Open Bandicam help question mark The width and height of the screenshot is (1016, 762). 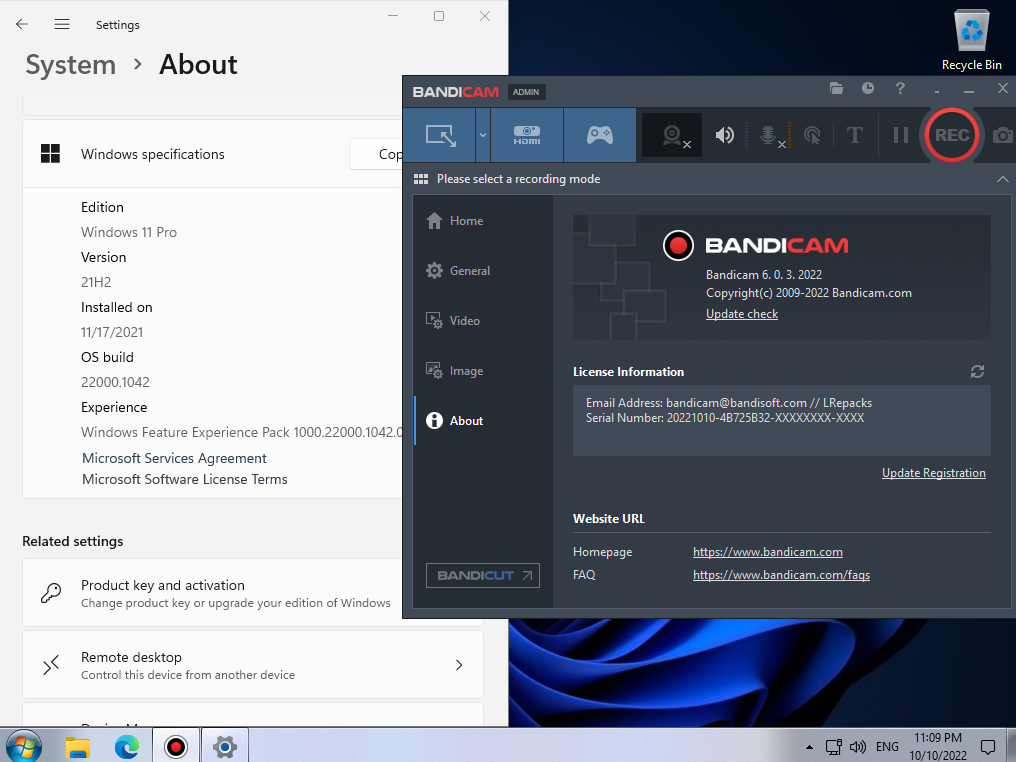pos(900,88)
